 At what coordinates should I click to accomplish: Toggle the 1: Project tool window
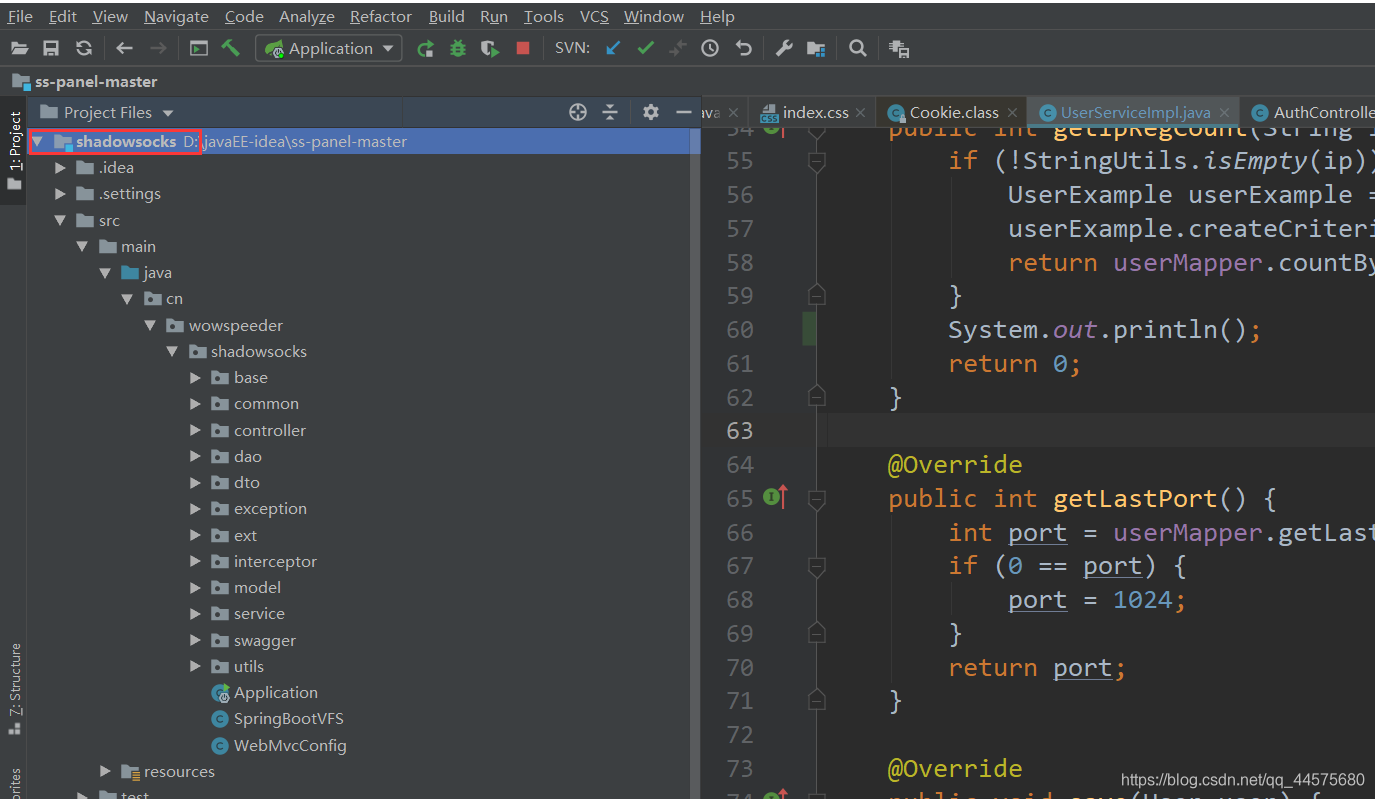14,150
